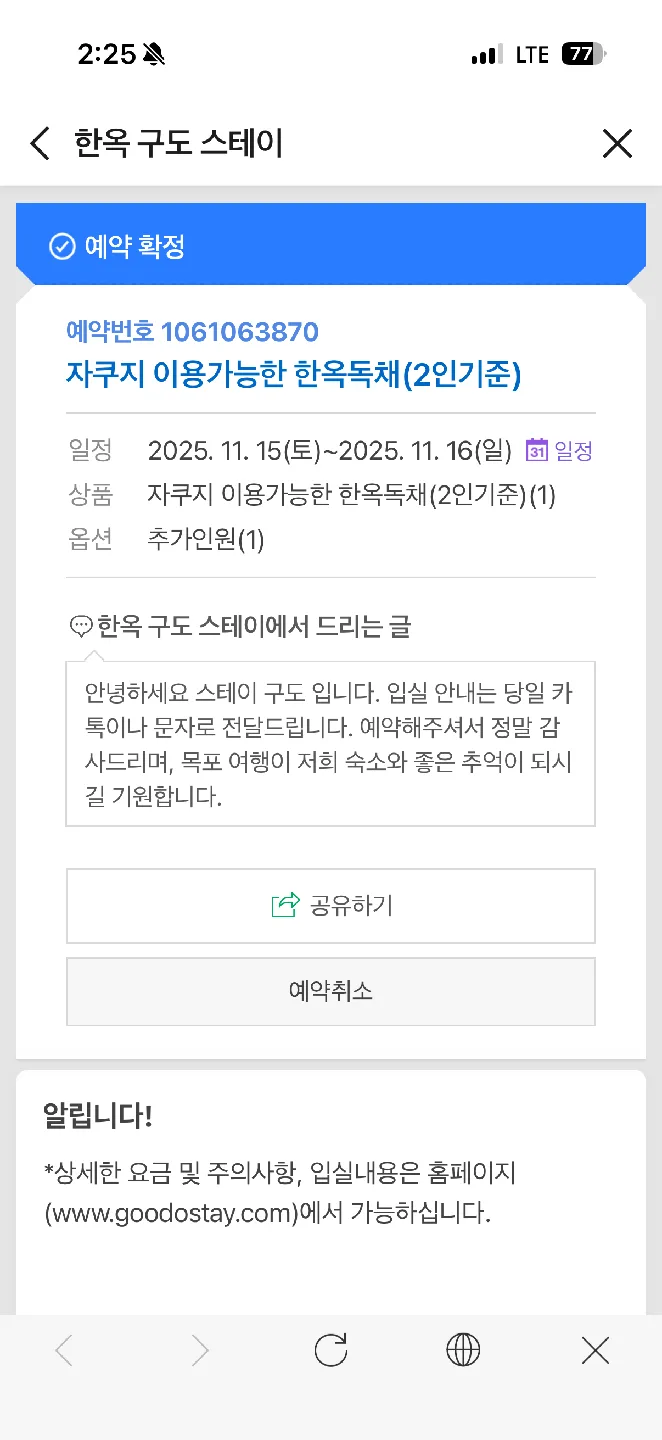
Task: Open 자쿠지 이용가능한 한옥독채 title link
Action: point(293,374)
